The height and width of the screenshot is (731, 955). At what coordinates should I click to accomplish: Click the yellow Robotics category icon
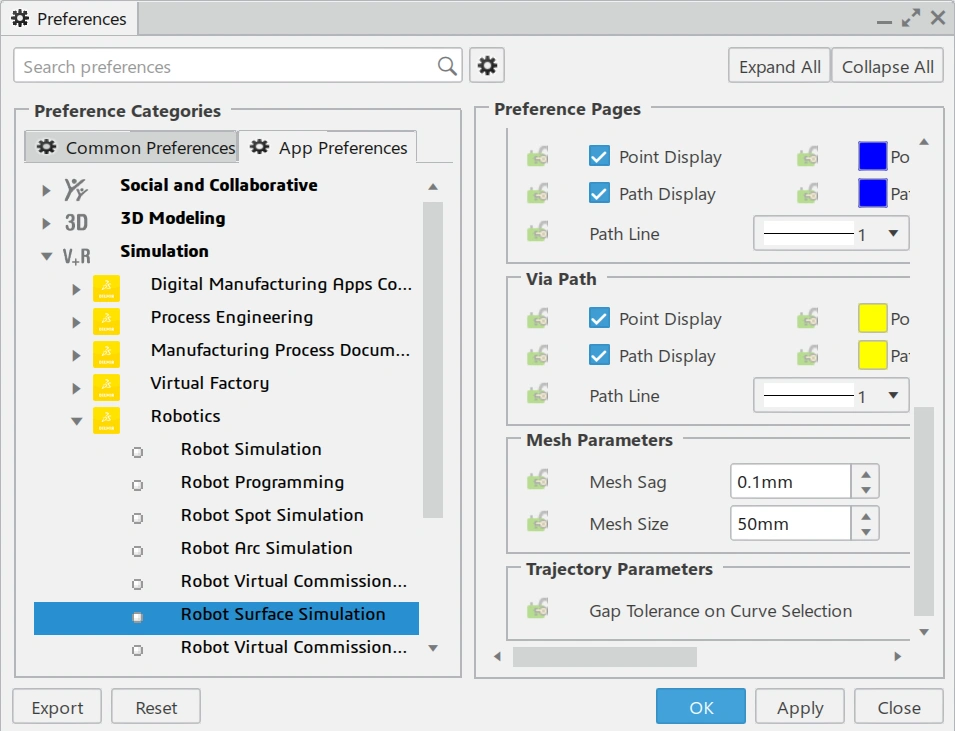coord(106,420)
